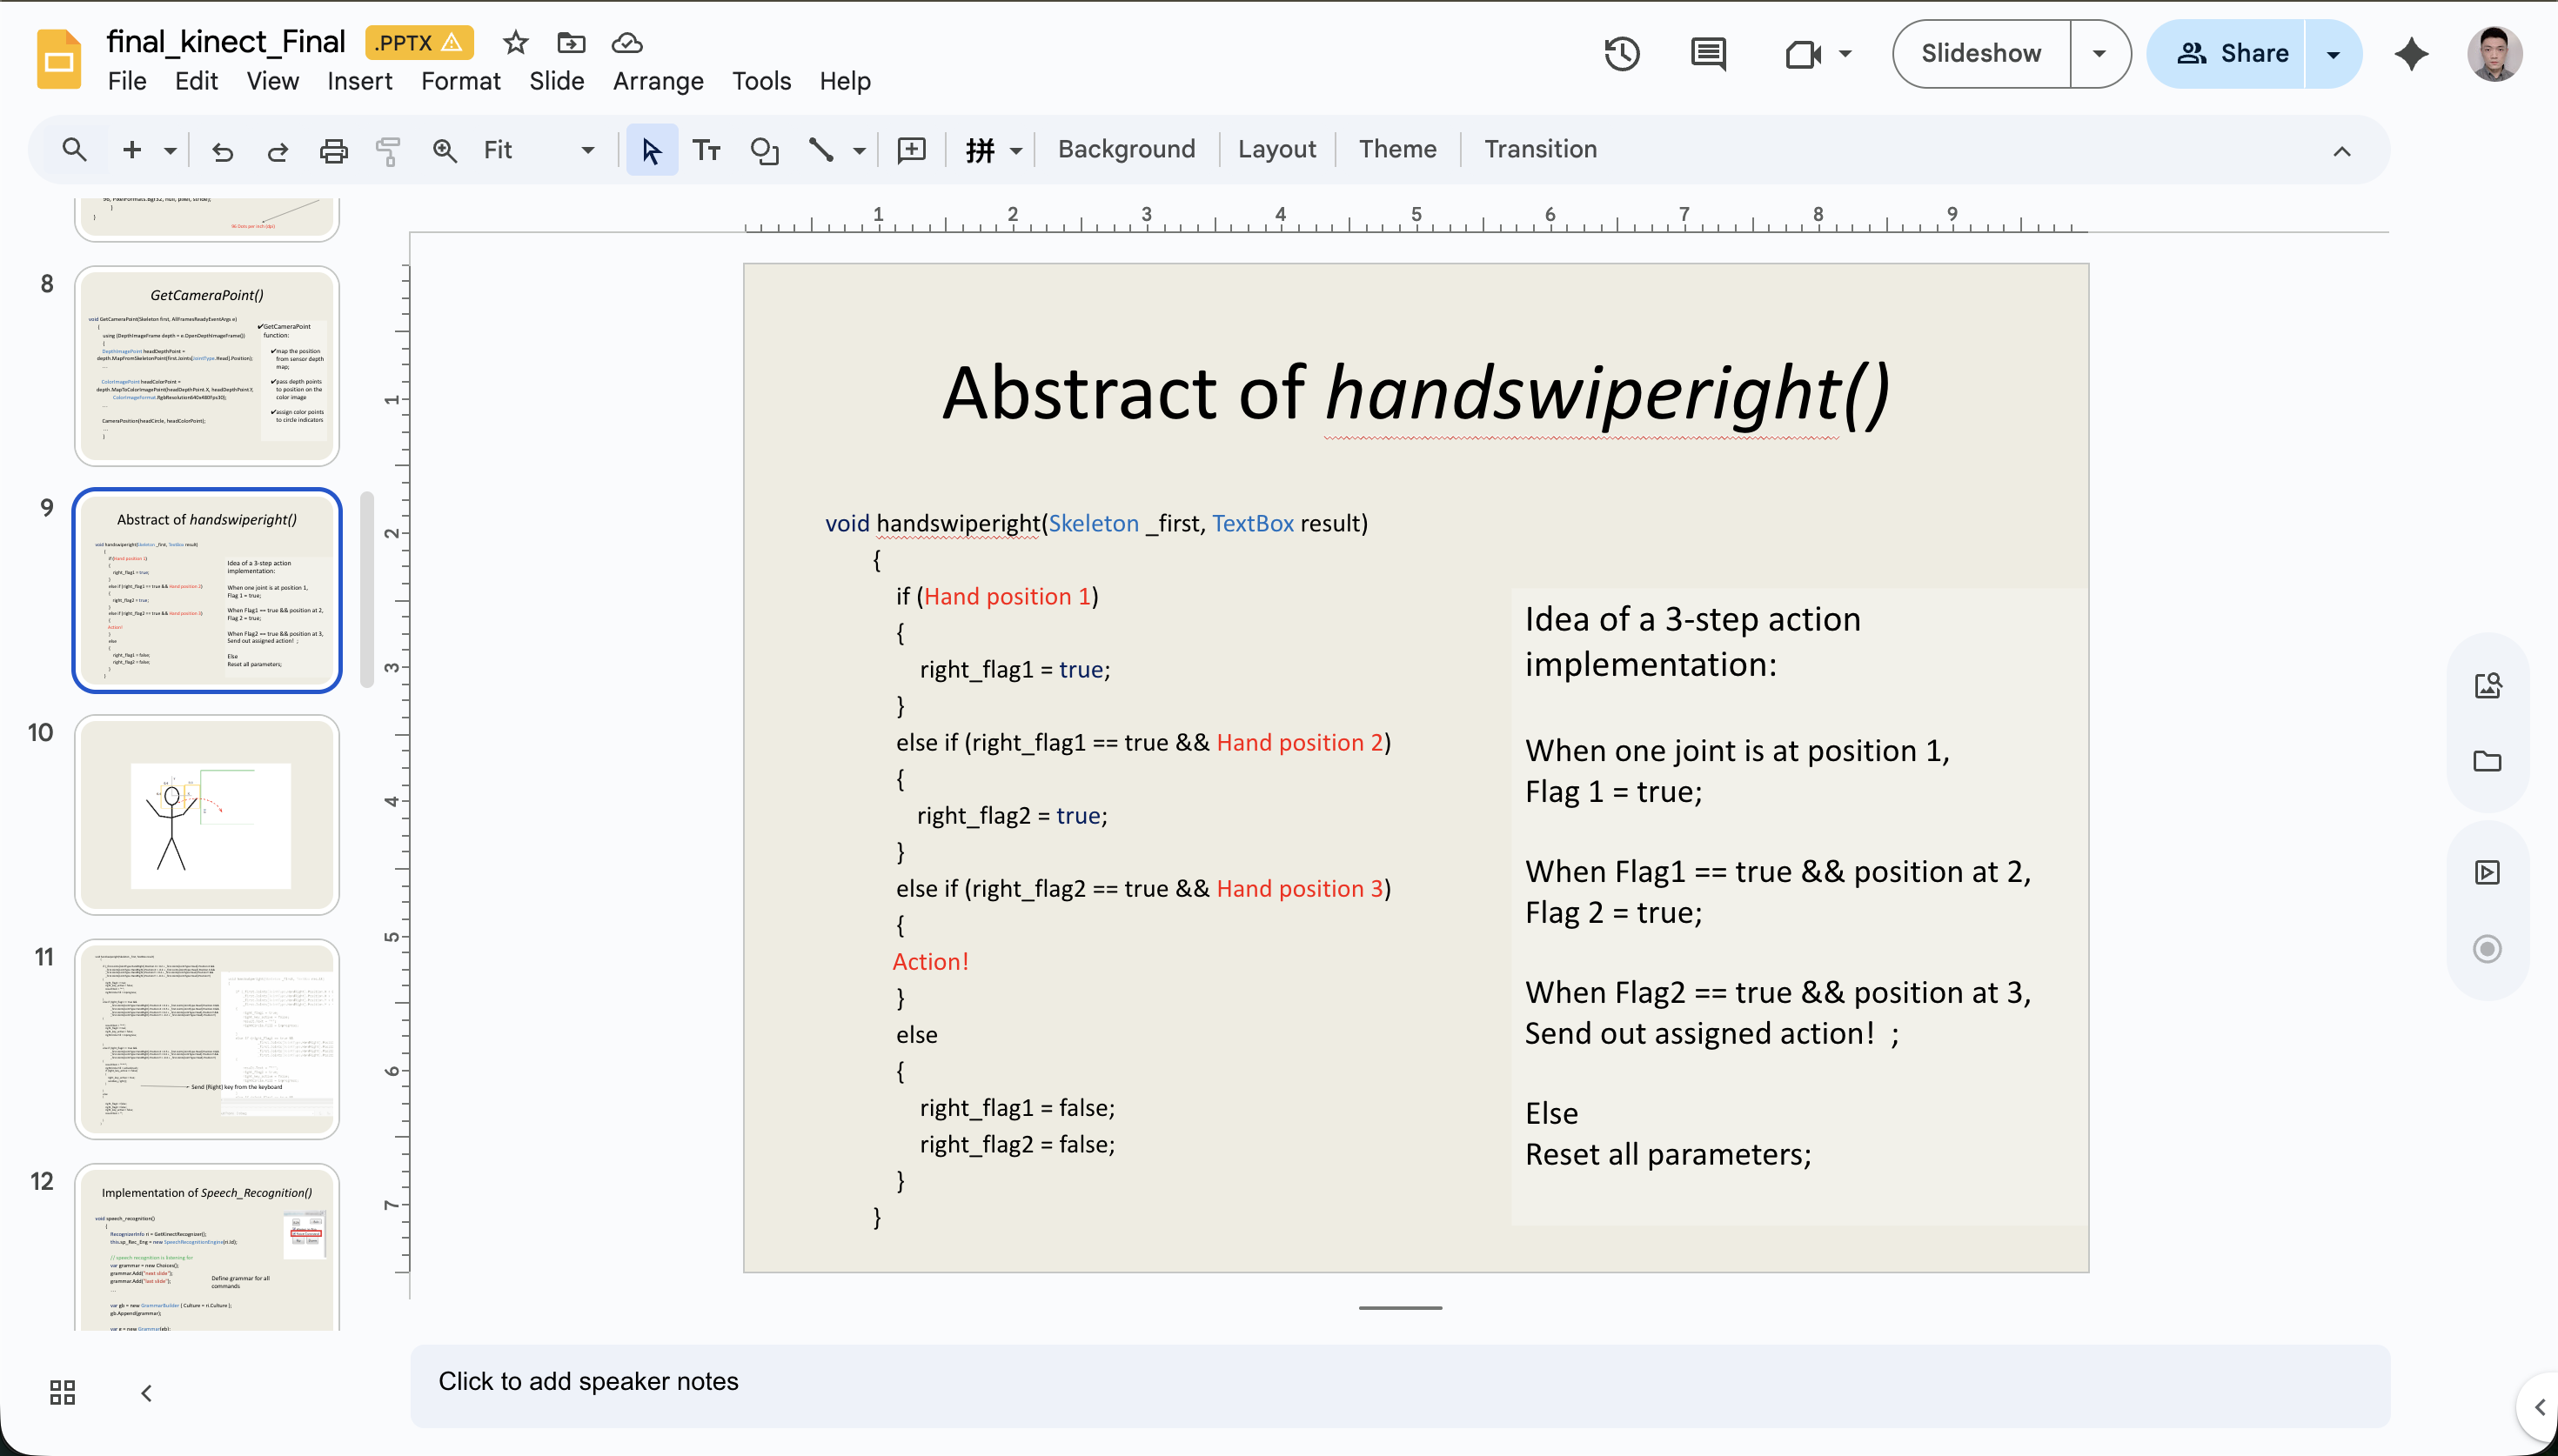The height and width of the screenshot is (1456, 2558).
Task: Click the Gemini sparkle icon
Action: click(x=2411, y=54)
